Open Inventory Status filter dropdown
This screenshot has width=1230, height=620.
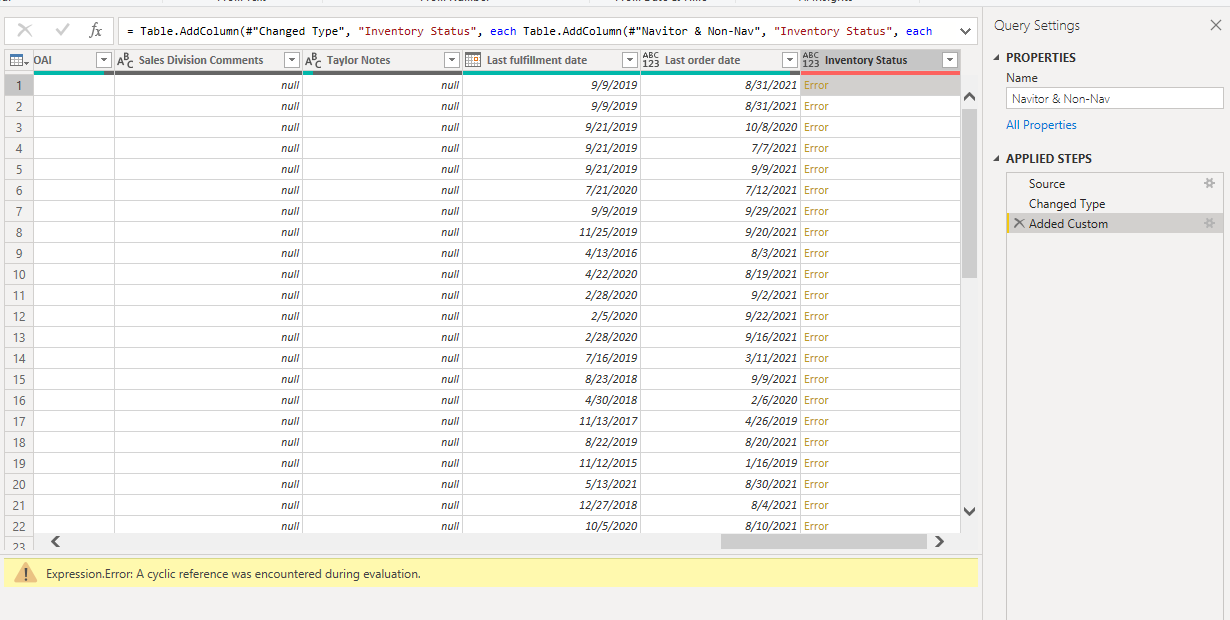949,61
